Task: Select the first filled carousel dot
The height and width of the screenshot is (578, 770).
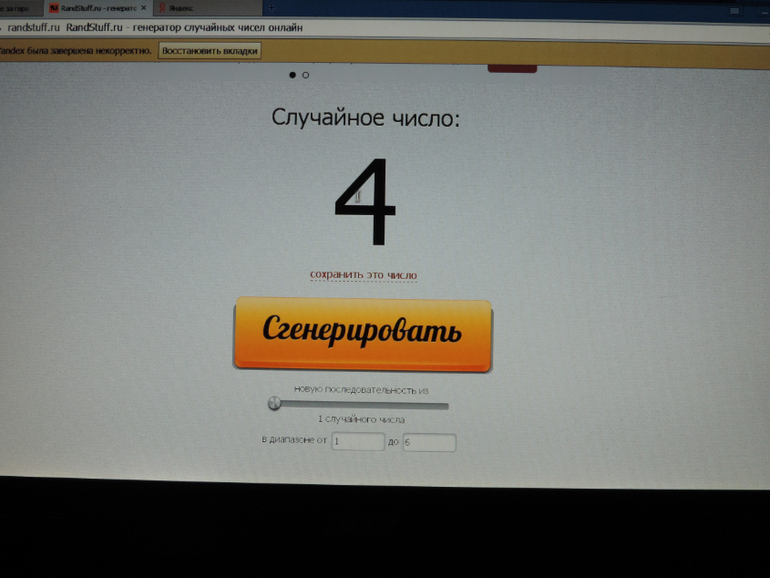Action: click(292, 75)
